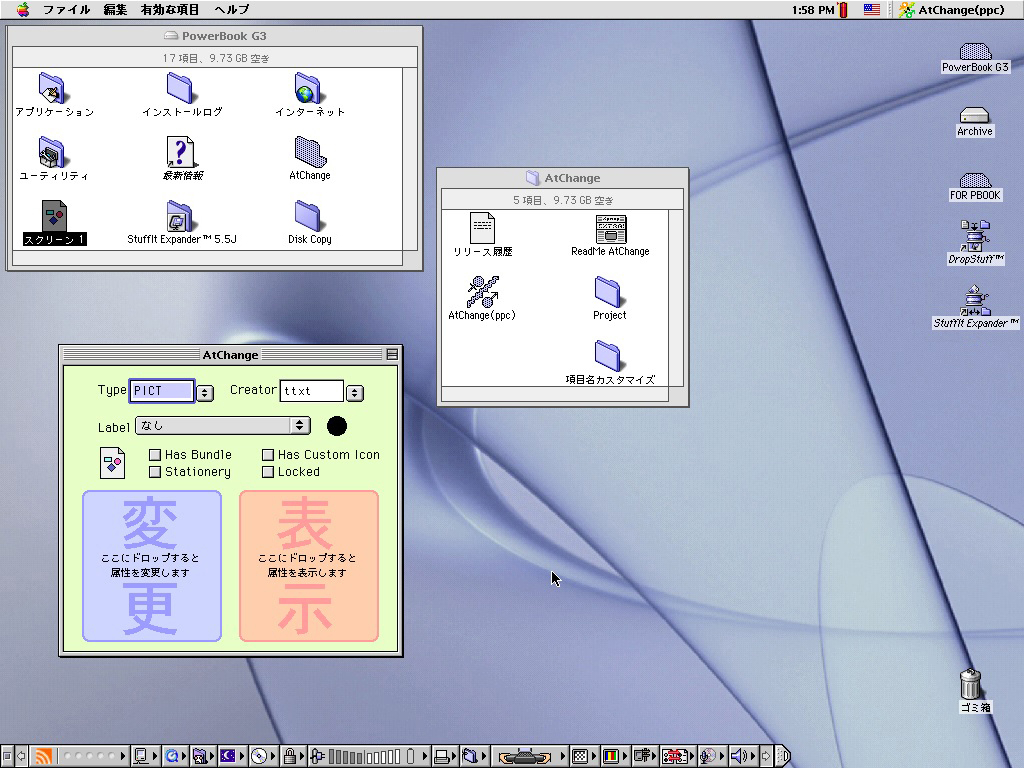Collapse the control strip with end tab
This screenshot has height=768, width=1024.
pos(784,756)
